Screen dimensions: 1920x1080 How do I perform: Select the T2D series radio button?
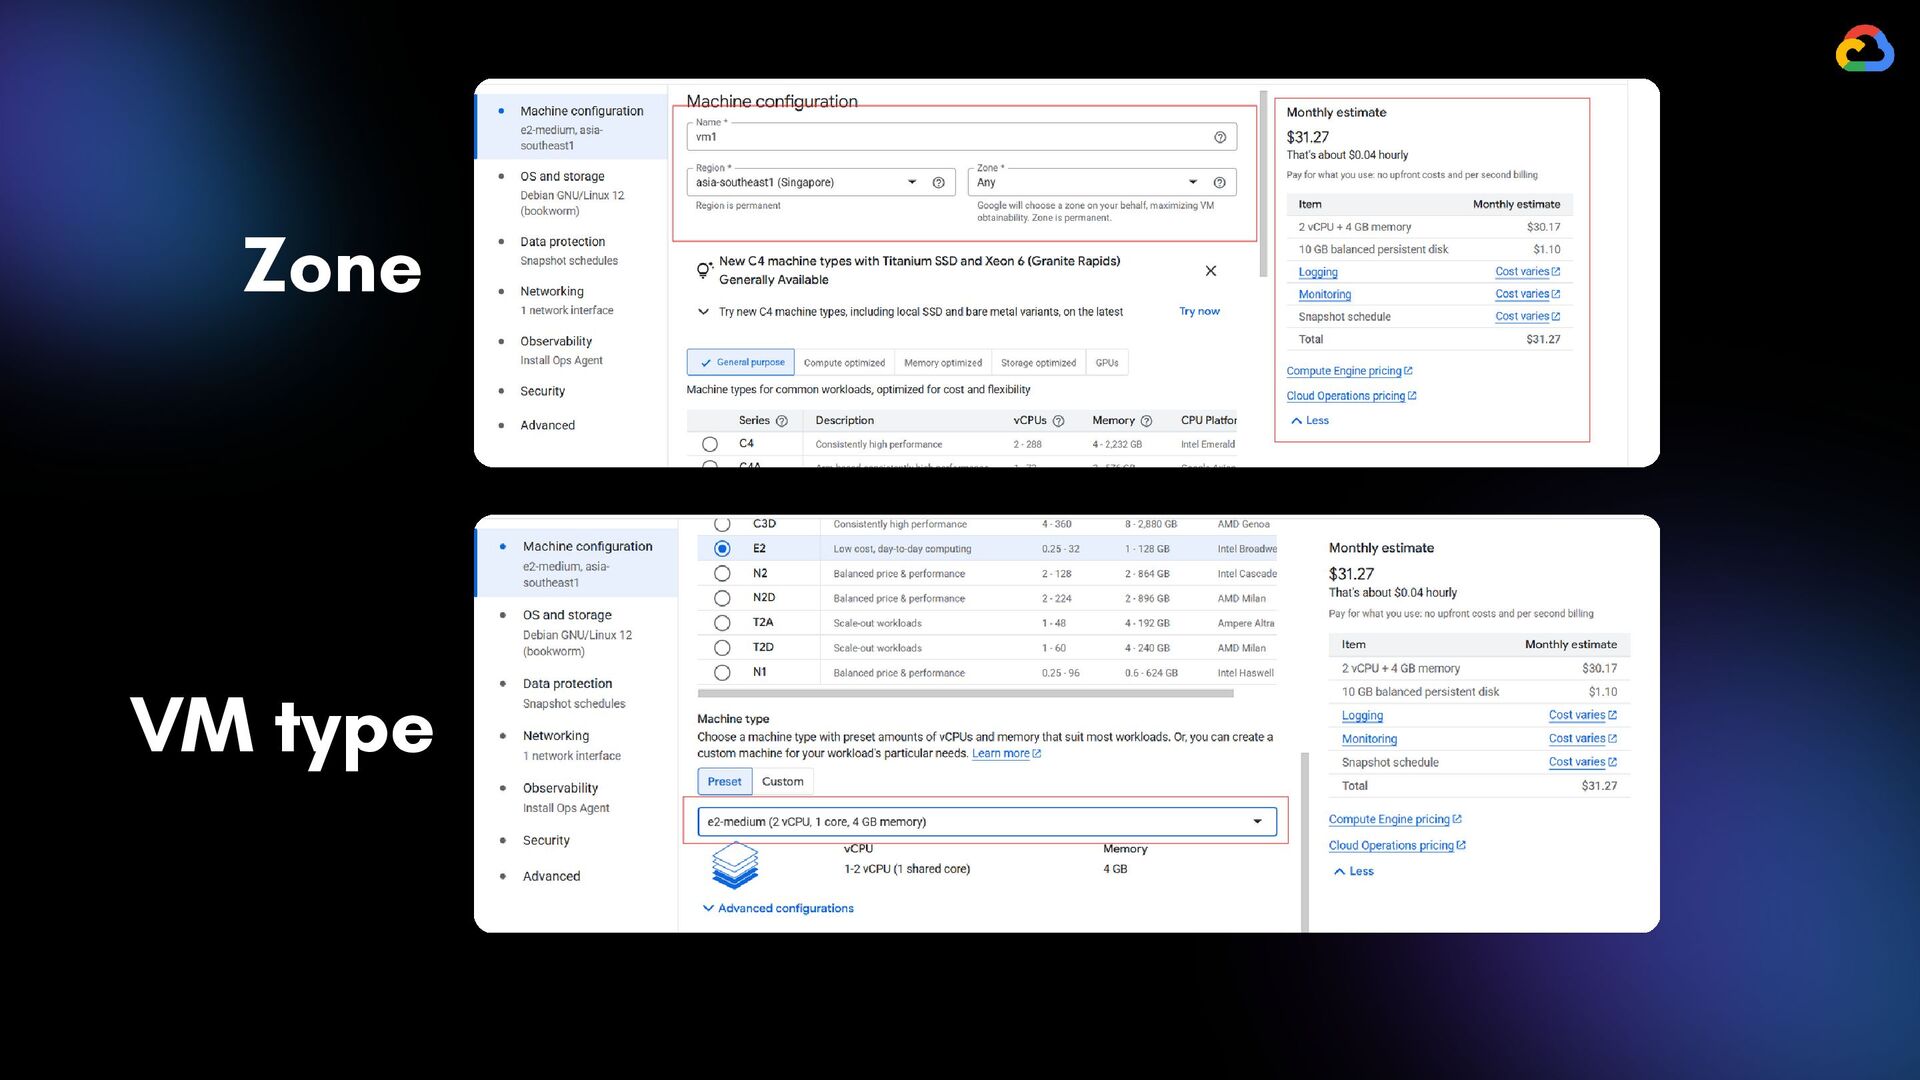pos(722,648)
